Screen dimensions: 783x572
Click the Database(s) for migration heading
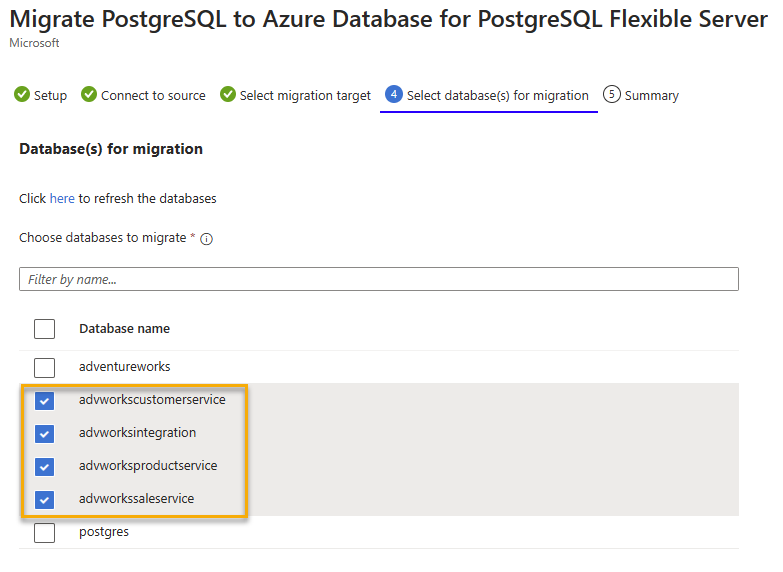pos(111,149)
